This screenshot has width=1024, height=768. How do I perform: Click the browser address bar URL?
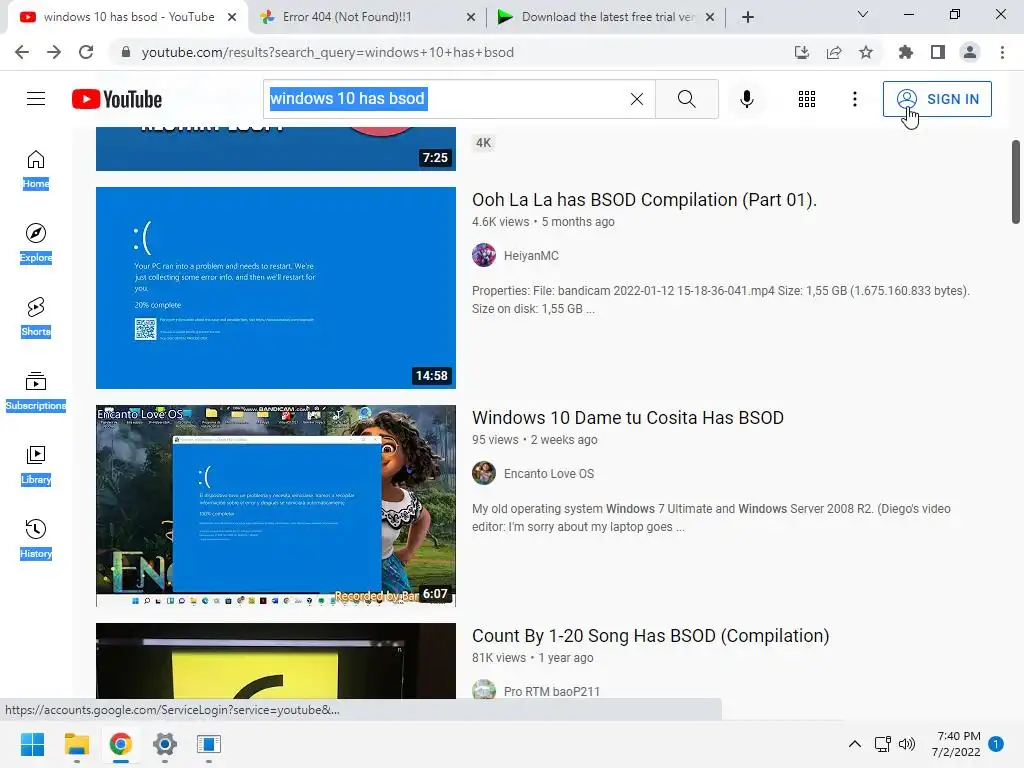pyautogui.click(x=328, y=52)
